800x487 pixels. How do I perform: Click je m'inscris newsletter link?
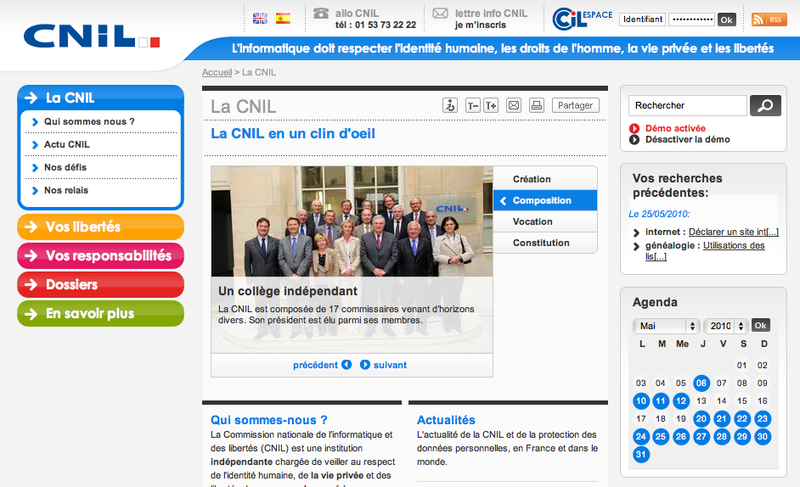tap(481, 25)
